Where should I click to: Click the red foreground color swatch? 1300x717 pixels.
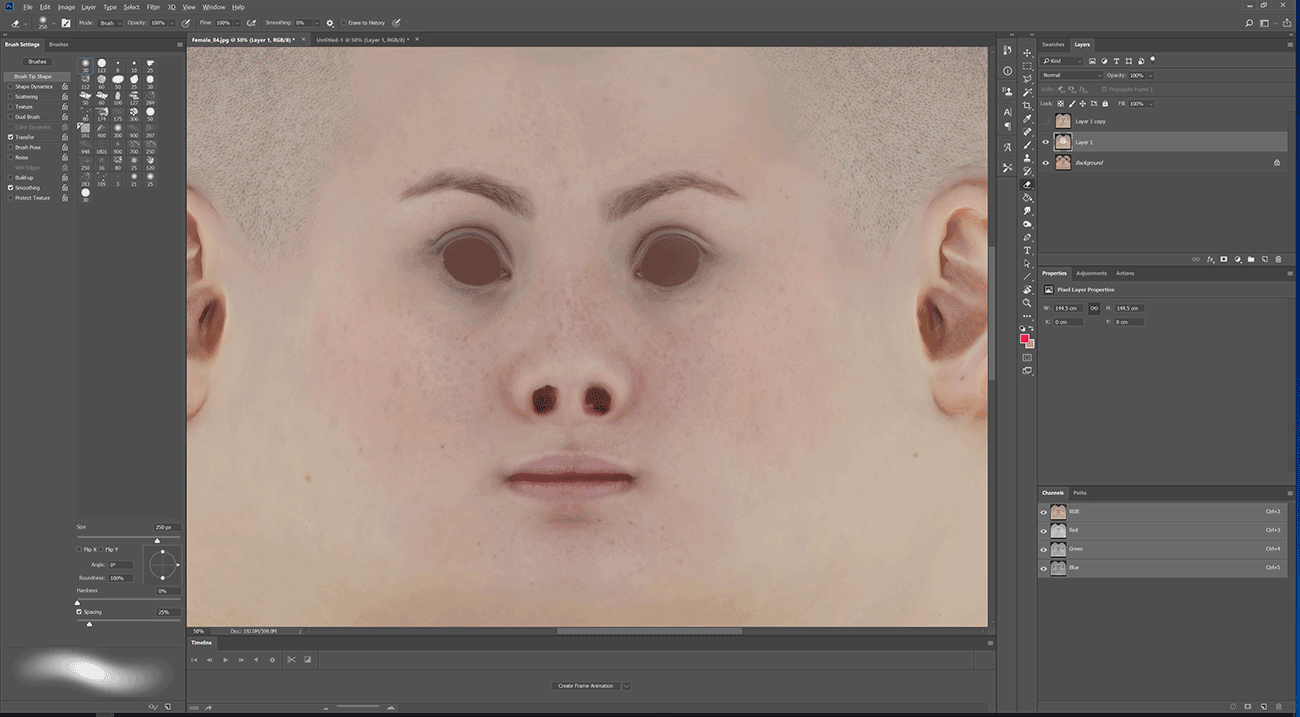point(1025,340)
